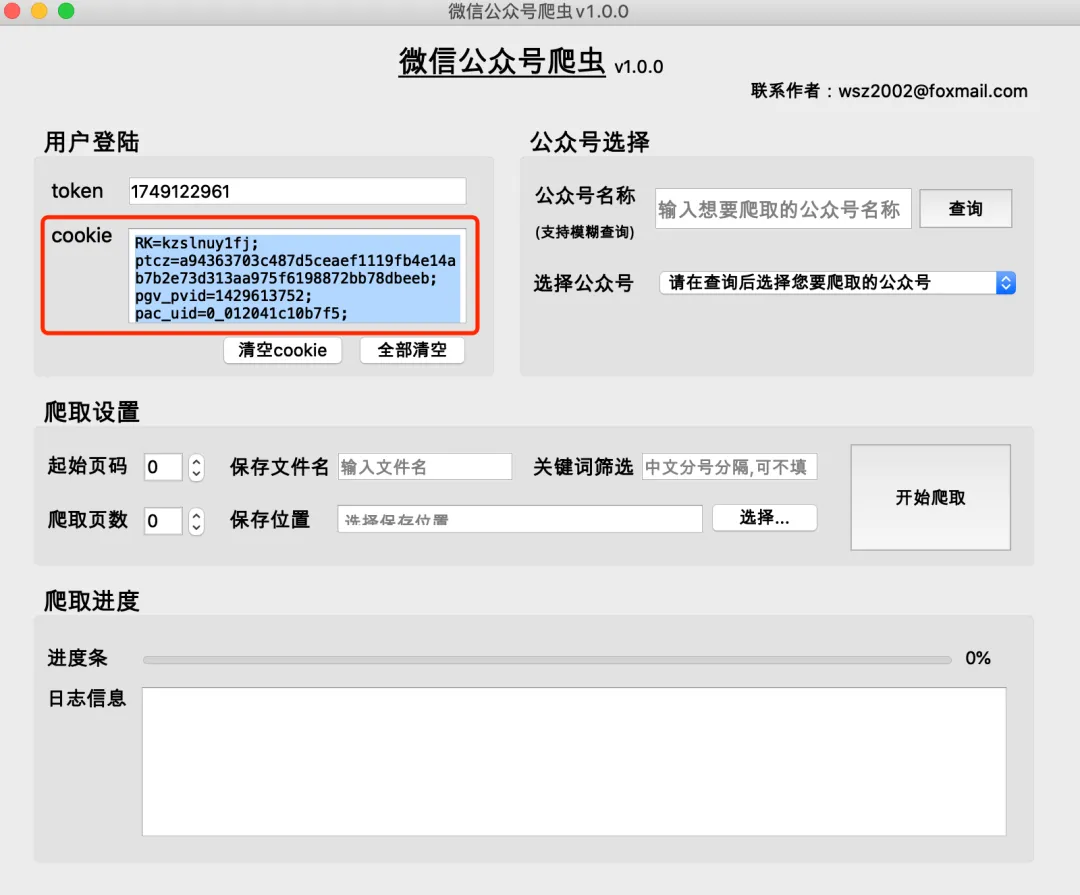Click inside the cookie text area
The height and width of the screenshot is (895, 1080).
click(x=297, y=276)
